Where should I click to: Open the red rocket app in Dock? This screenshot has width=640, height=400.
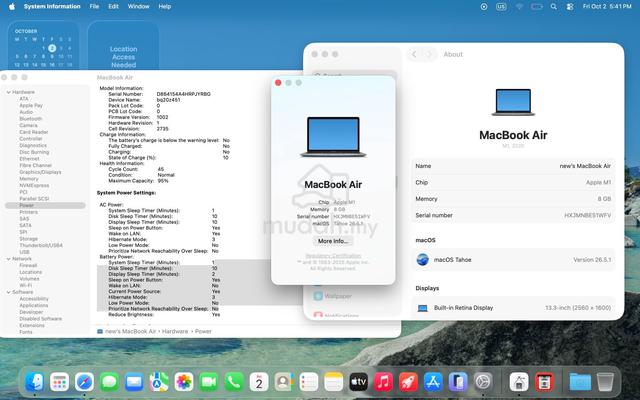[x=408, y=382]
